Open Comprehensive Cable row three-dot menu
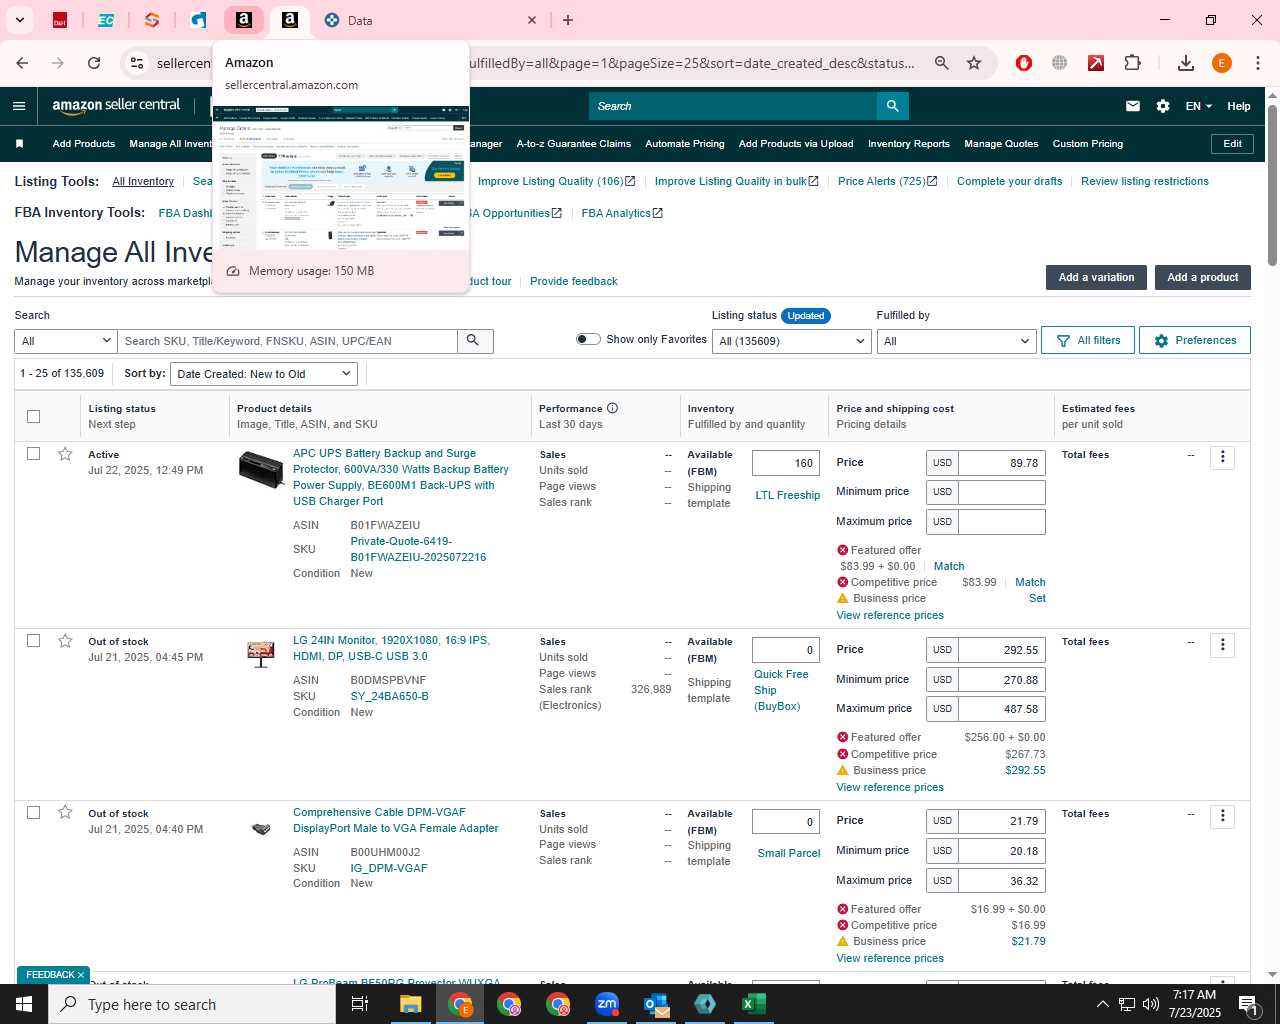 tap(1222, 817)
